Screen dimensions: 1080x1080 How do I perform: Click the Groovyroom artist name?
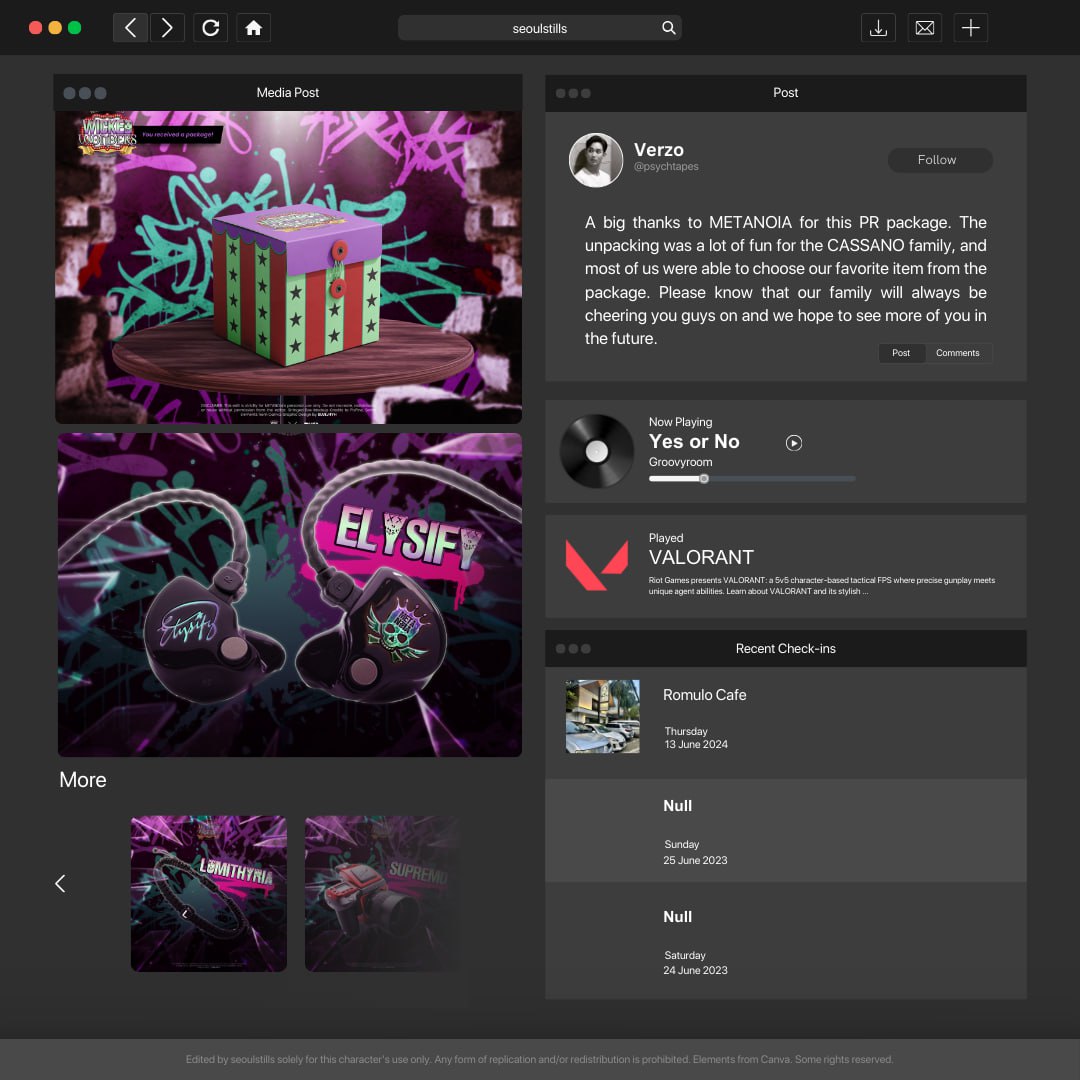[x=681, y=462]
